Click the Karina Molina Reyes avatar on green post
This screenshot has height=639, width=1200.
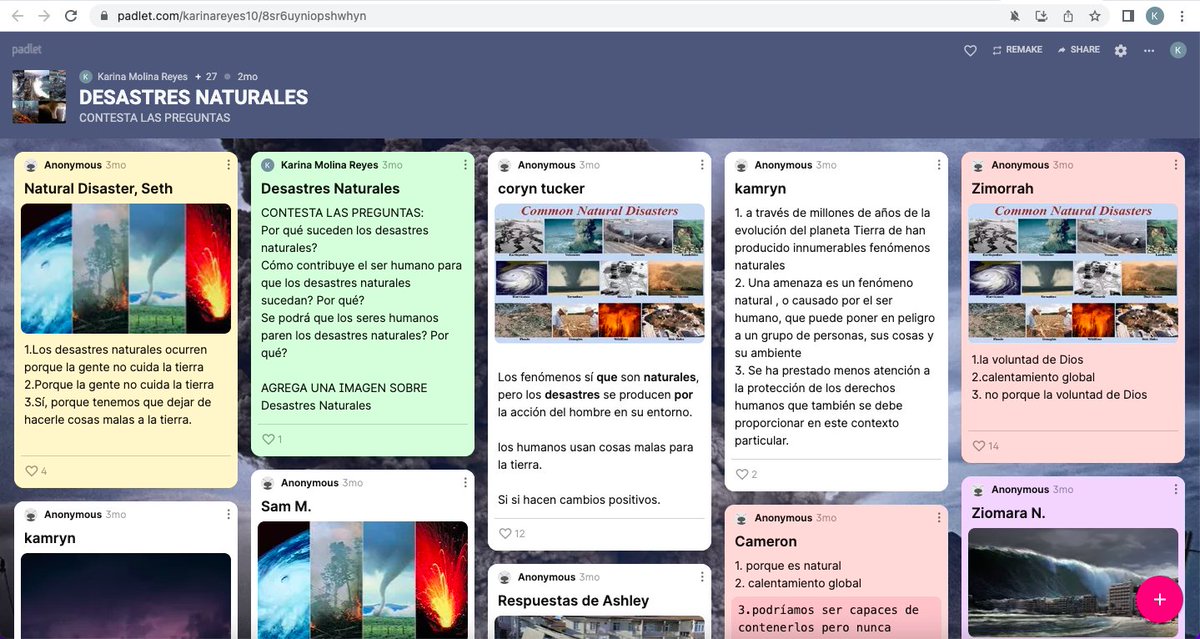268,166
